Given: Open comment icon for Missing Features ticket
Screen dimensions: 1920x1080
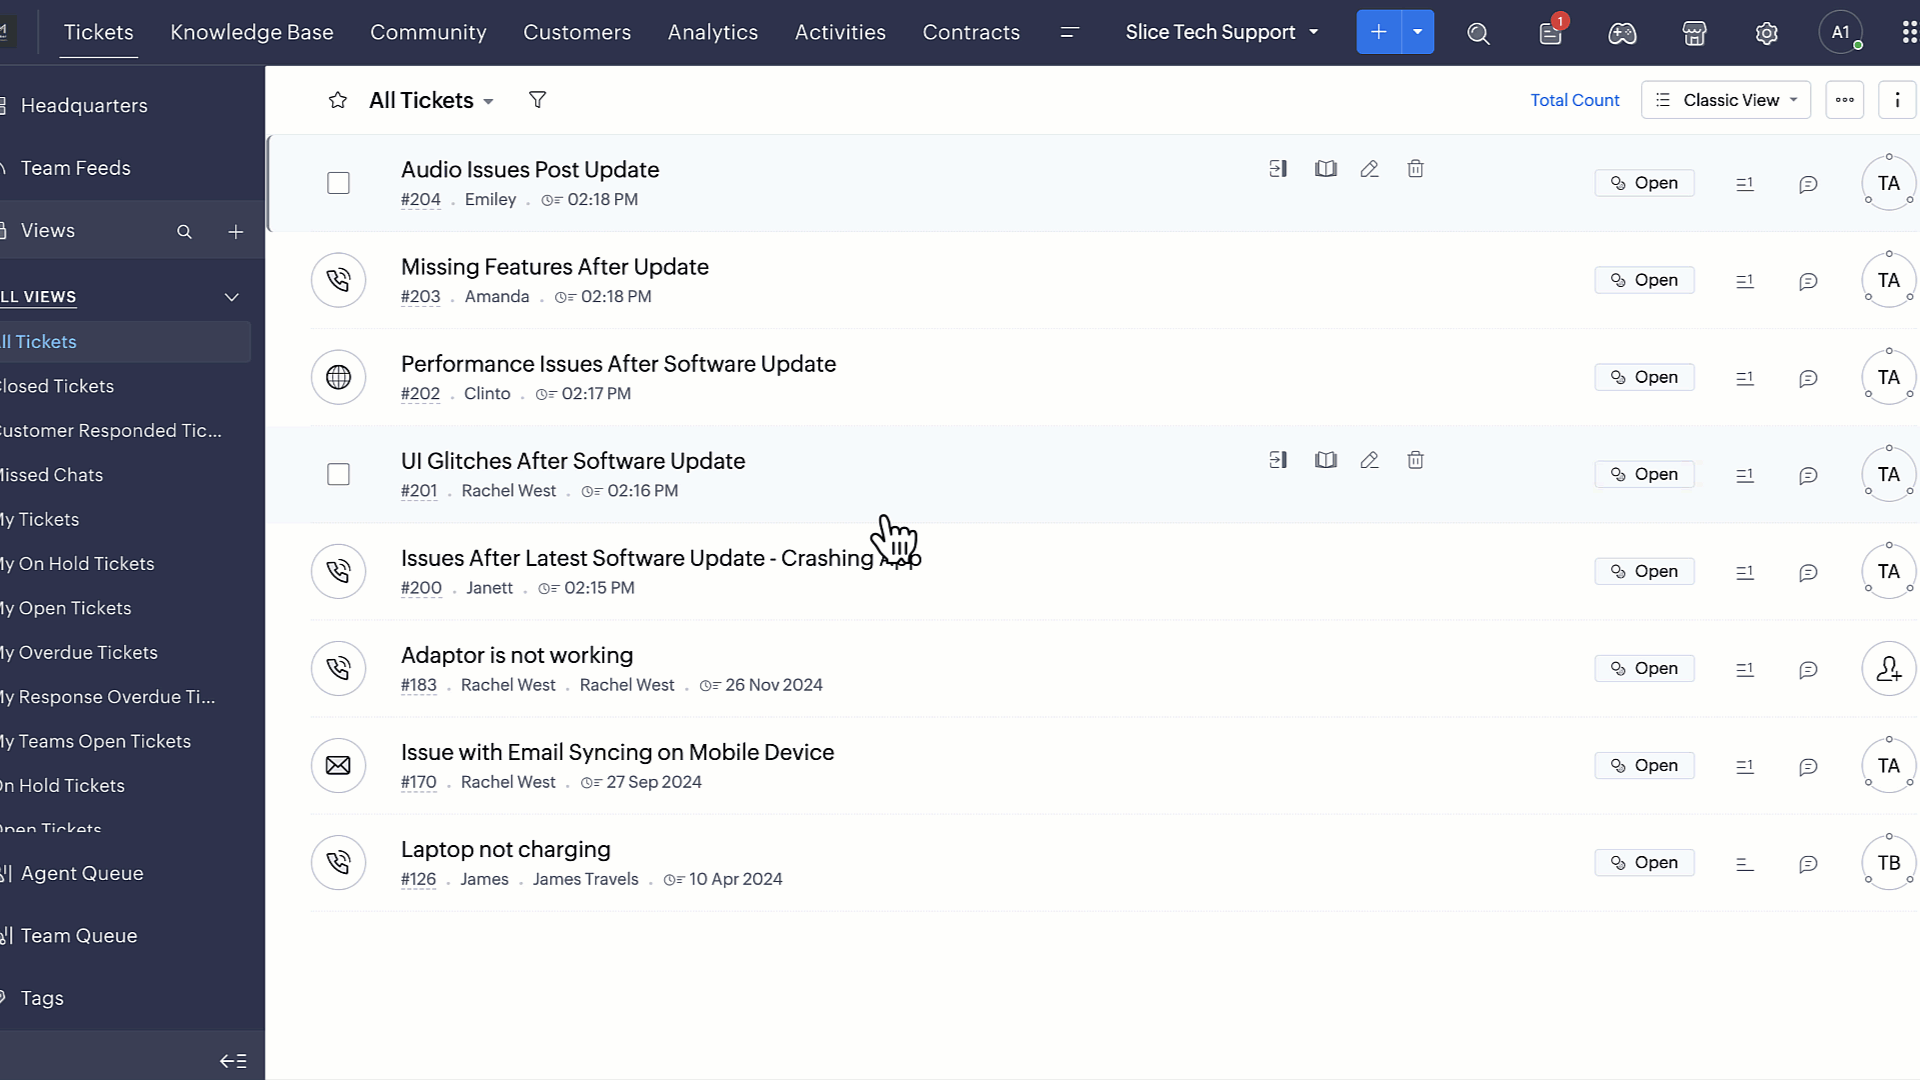Looking at the screenshot, I should click(x=1808, y=281).
